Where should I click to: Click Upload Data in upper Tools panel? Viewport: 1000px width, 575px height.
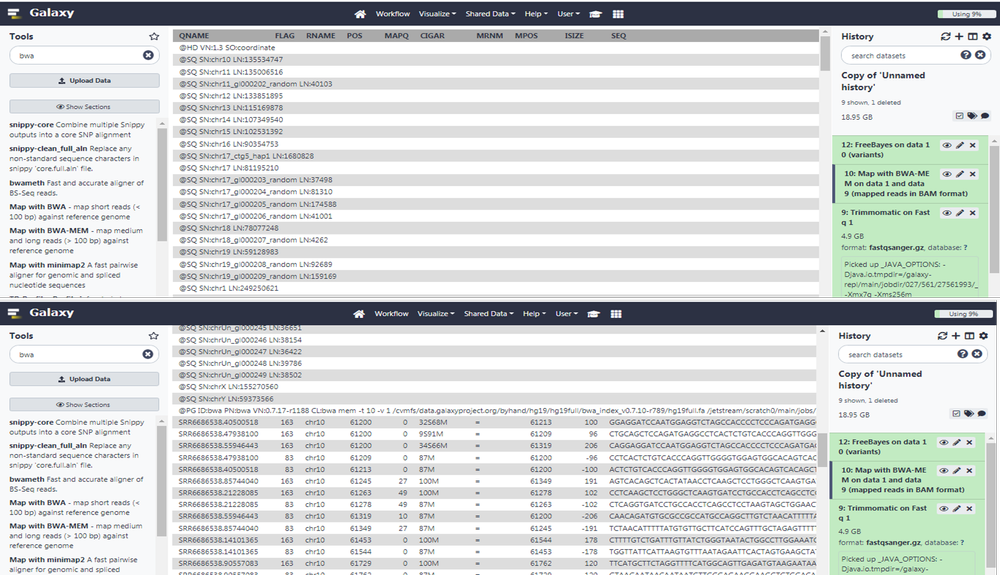tap(84, 81)
